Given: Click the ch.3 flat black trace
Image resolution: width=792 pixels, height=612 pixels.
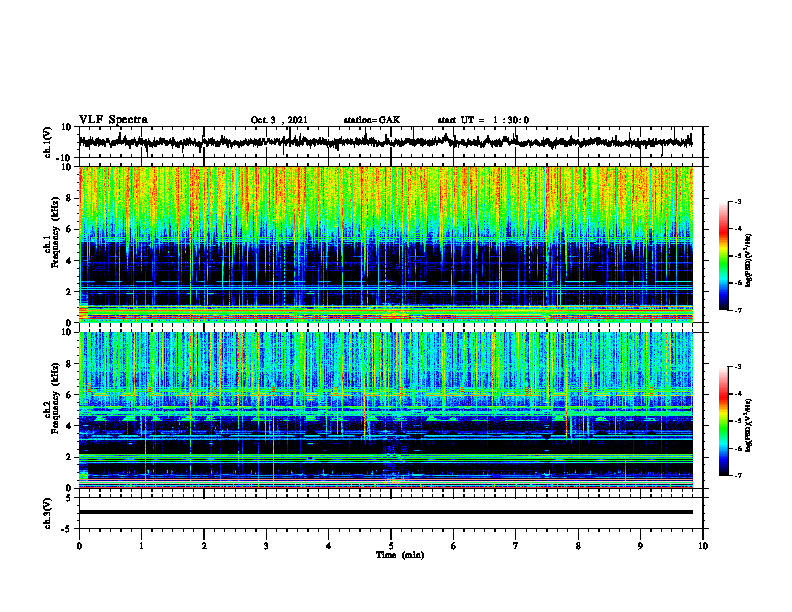Looking at the screenshot, I should (x=385, y=512).
